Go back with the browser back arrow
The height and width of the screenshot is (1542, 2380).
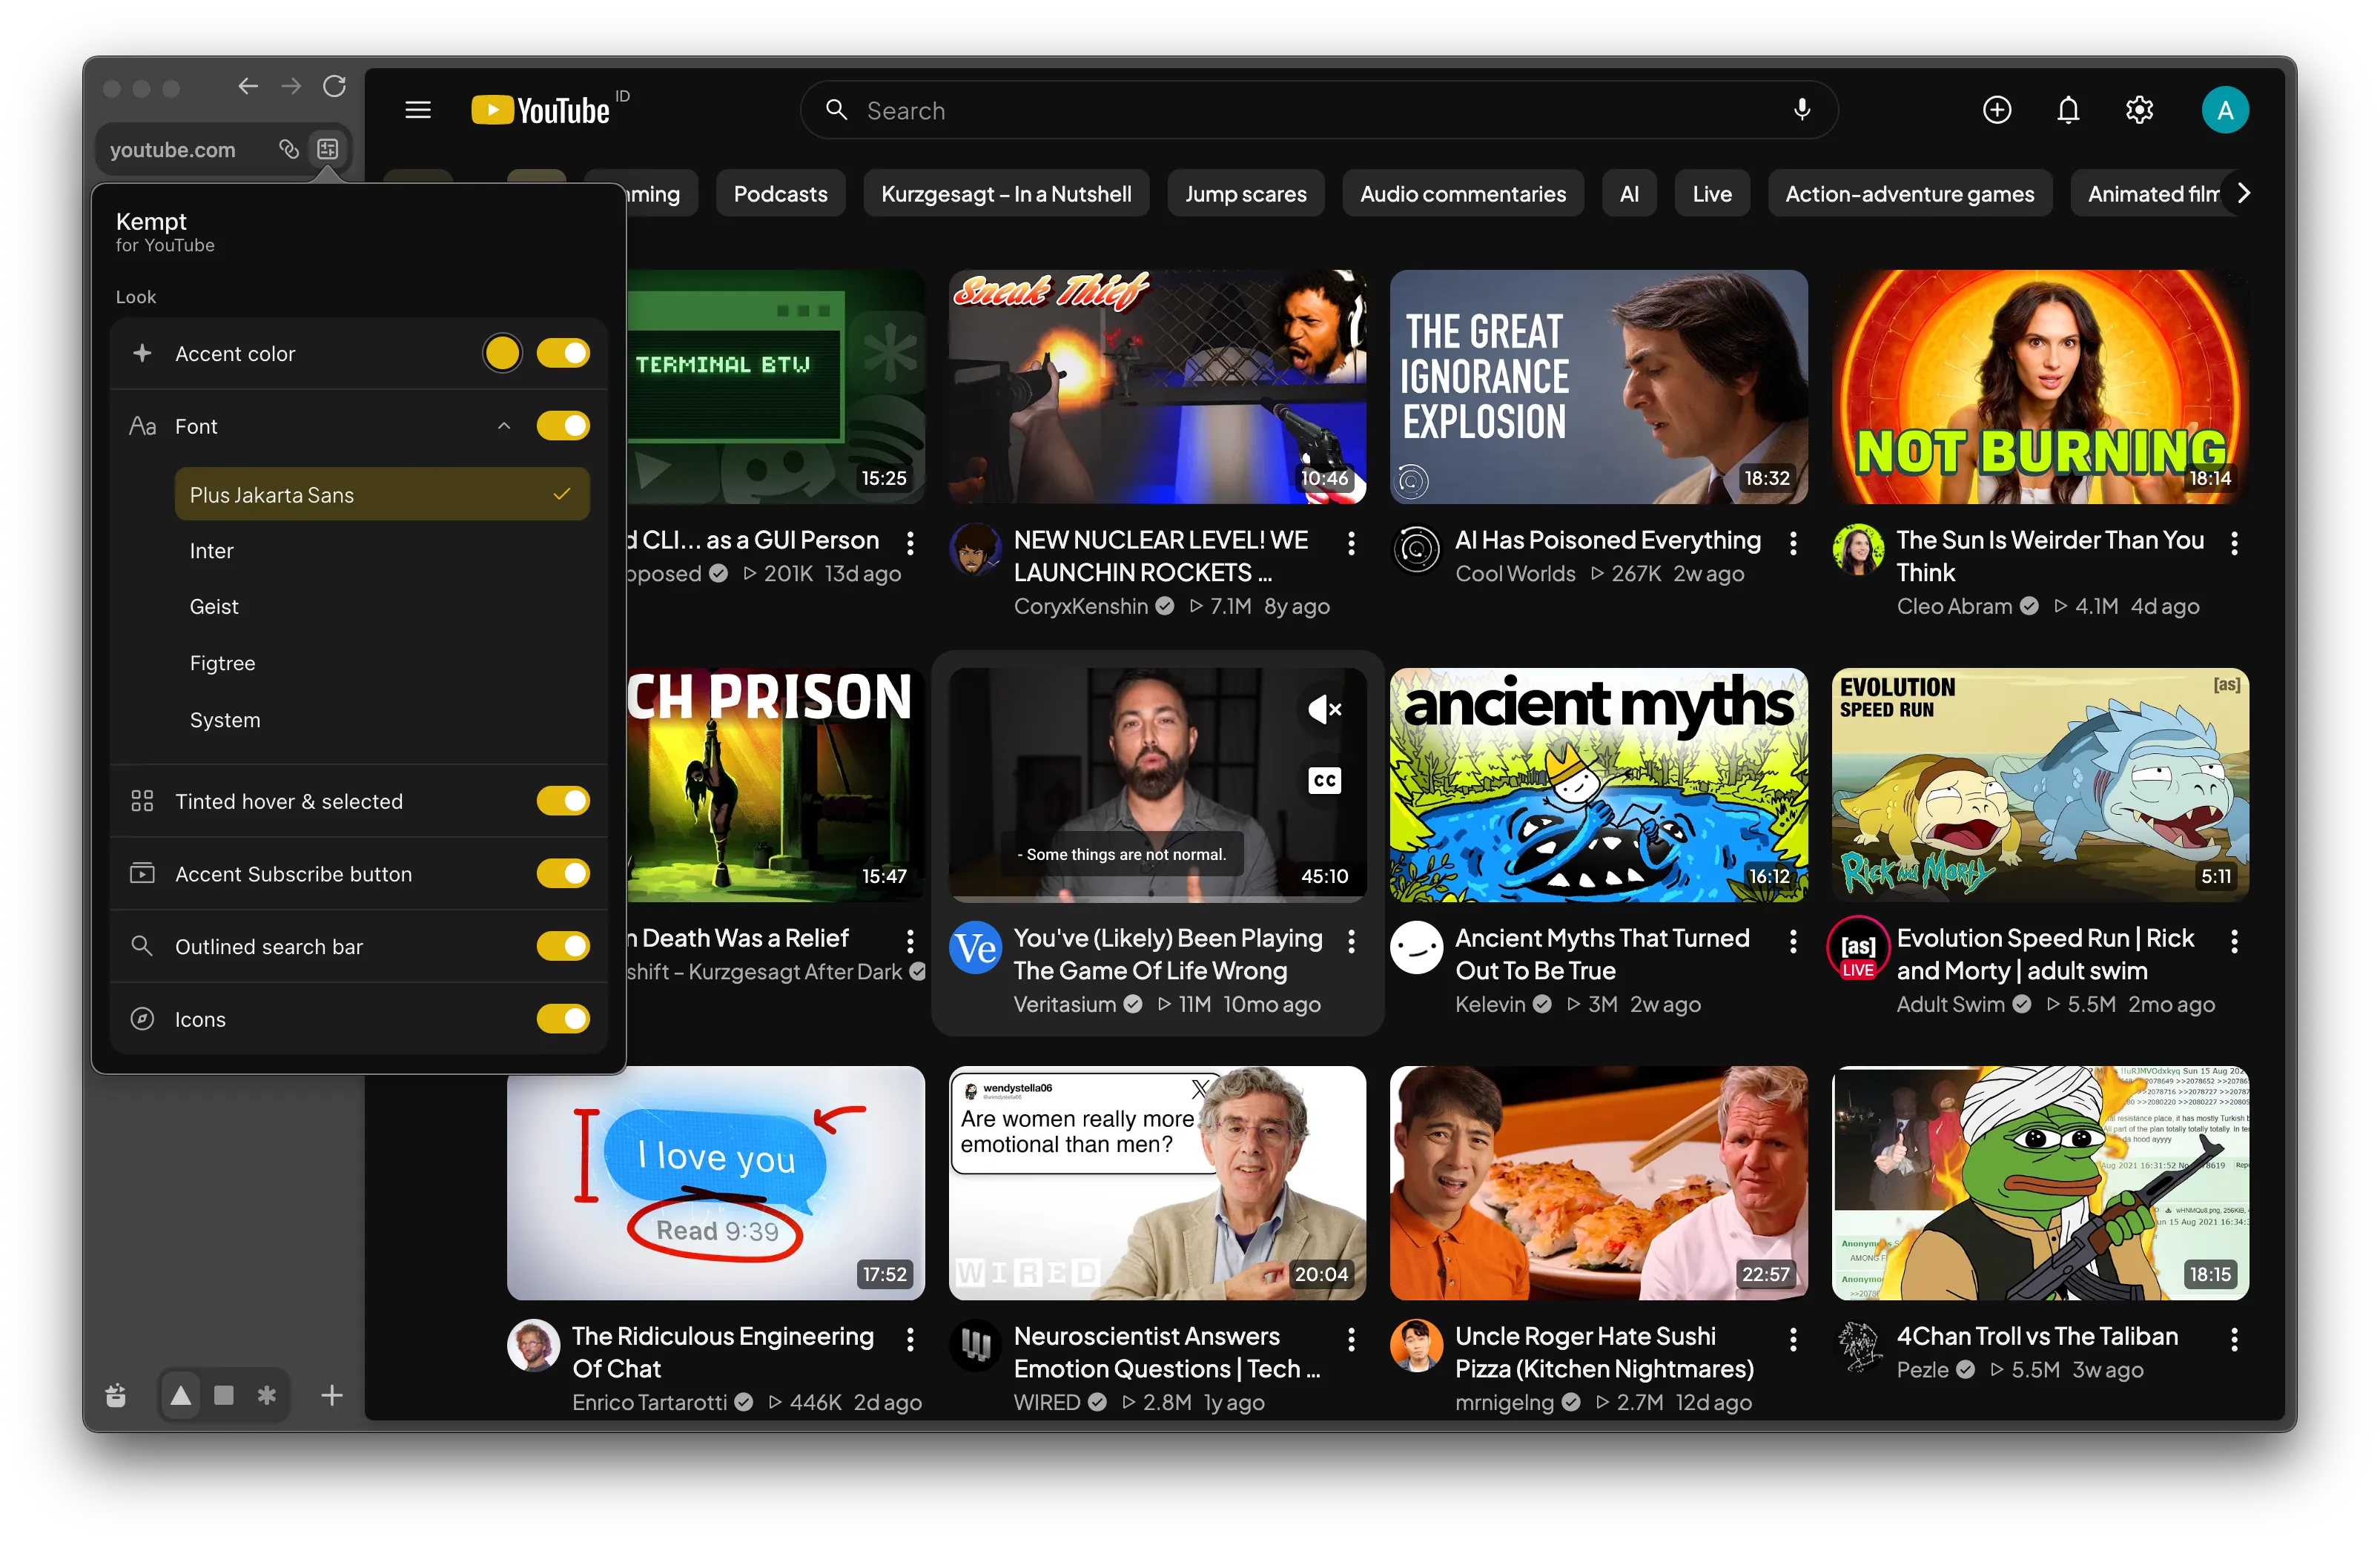point(248,87)
